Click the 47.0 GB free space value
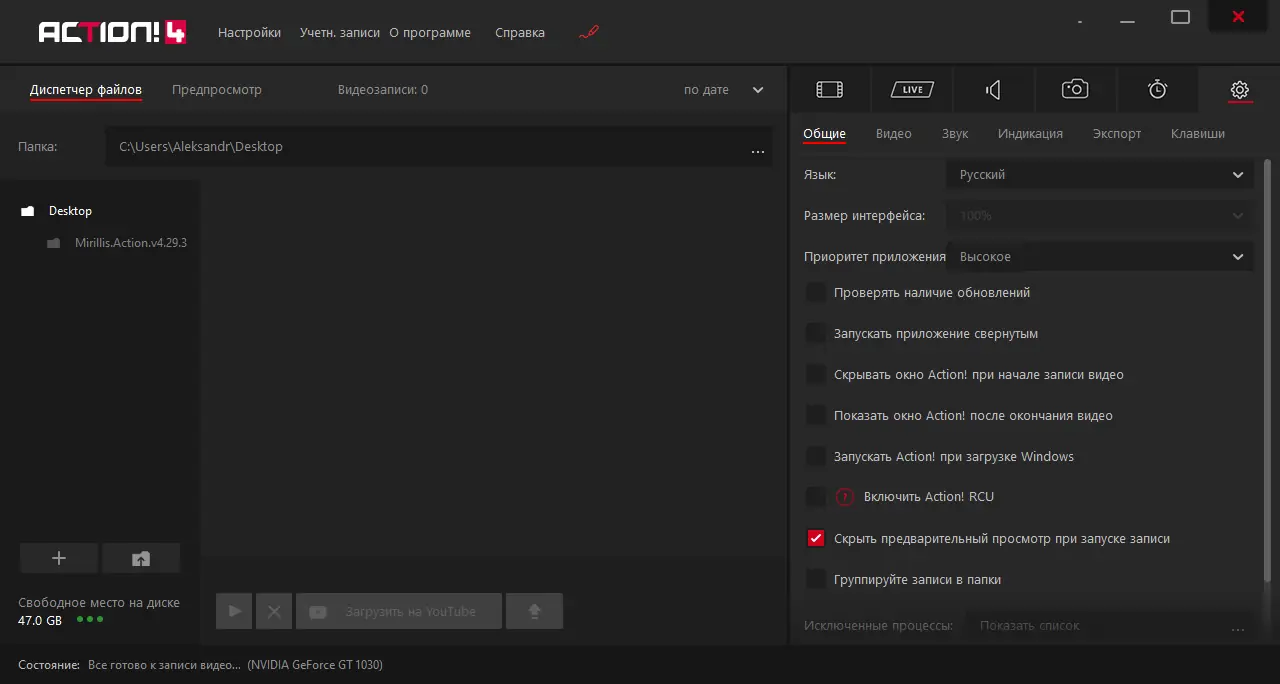This screenshot has height=684, width=1280. click(40, 621)
